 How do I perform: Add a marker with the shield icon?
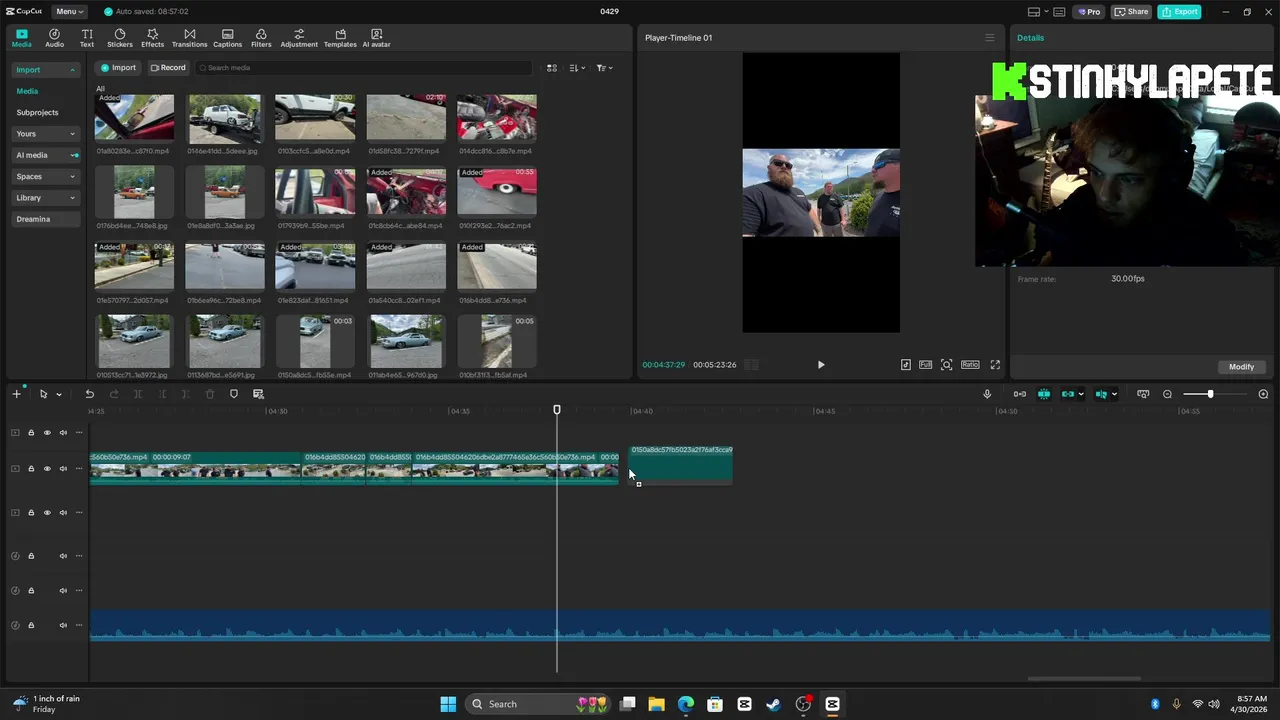click(x=234, y=394)
